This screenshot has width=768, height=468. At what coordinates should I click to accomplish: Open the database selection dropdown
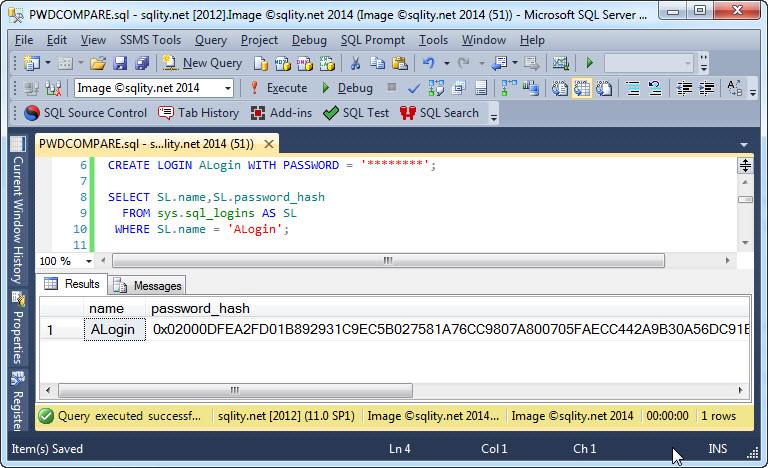[x=229, y=88]
